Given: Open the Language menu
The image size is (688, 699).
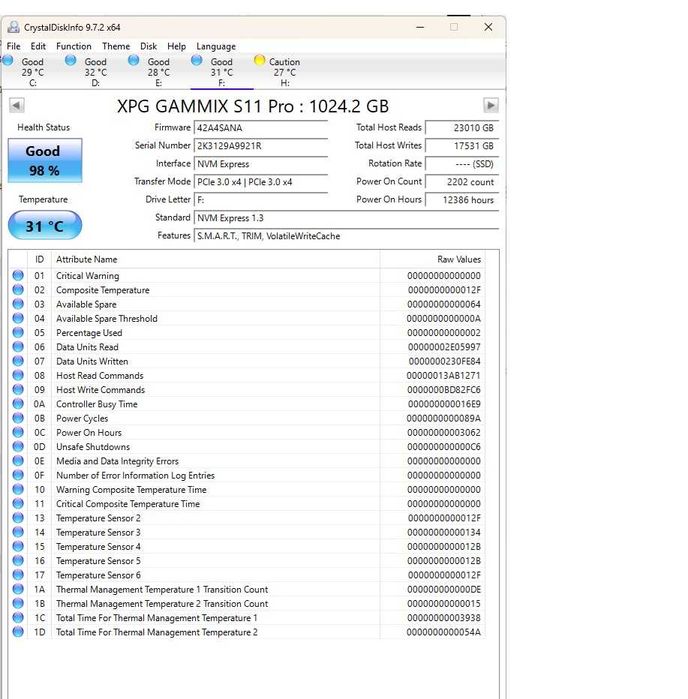Looking at the screenshot, I should coord(216,46).
